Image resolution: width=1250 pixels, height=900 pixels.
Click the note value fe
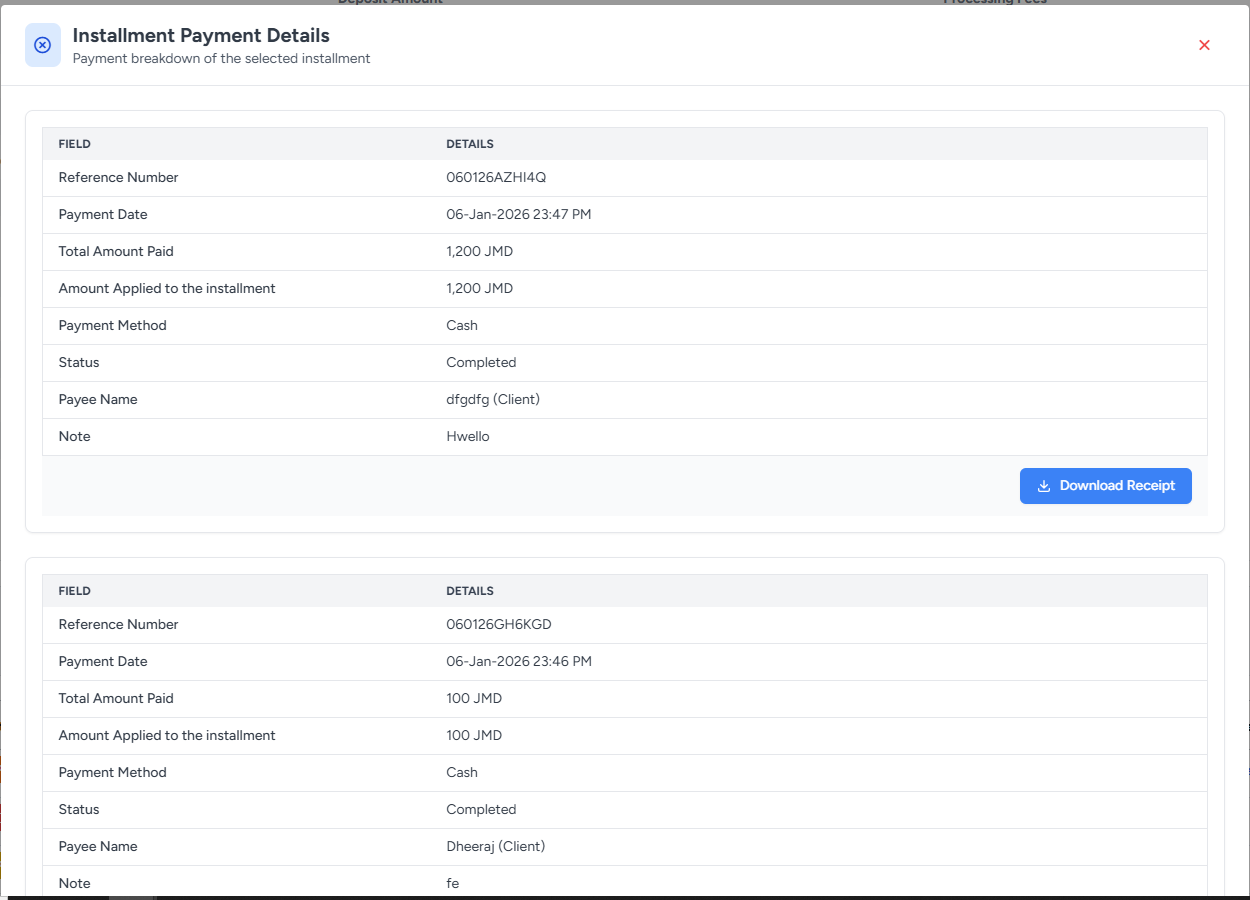click(x=452, y=884)
